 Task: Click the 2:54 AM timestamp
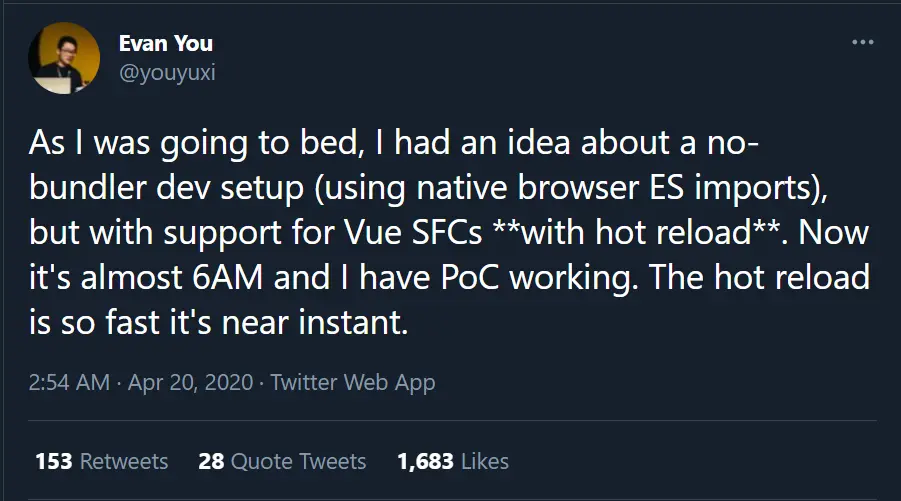pos(69,383)
